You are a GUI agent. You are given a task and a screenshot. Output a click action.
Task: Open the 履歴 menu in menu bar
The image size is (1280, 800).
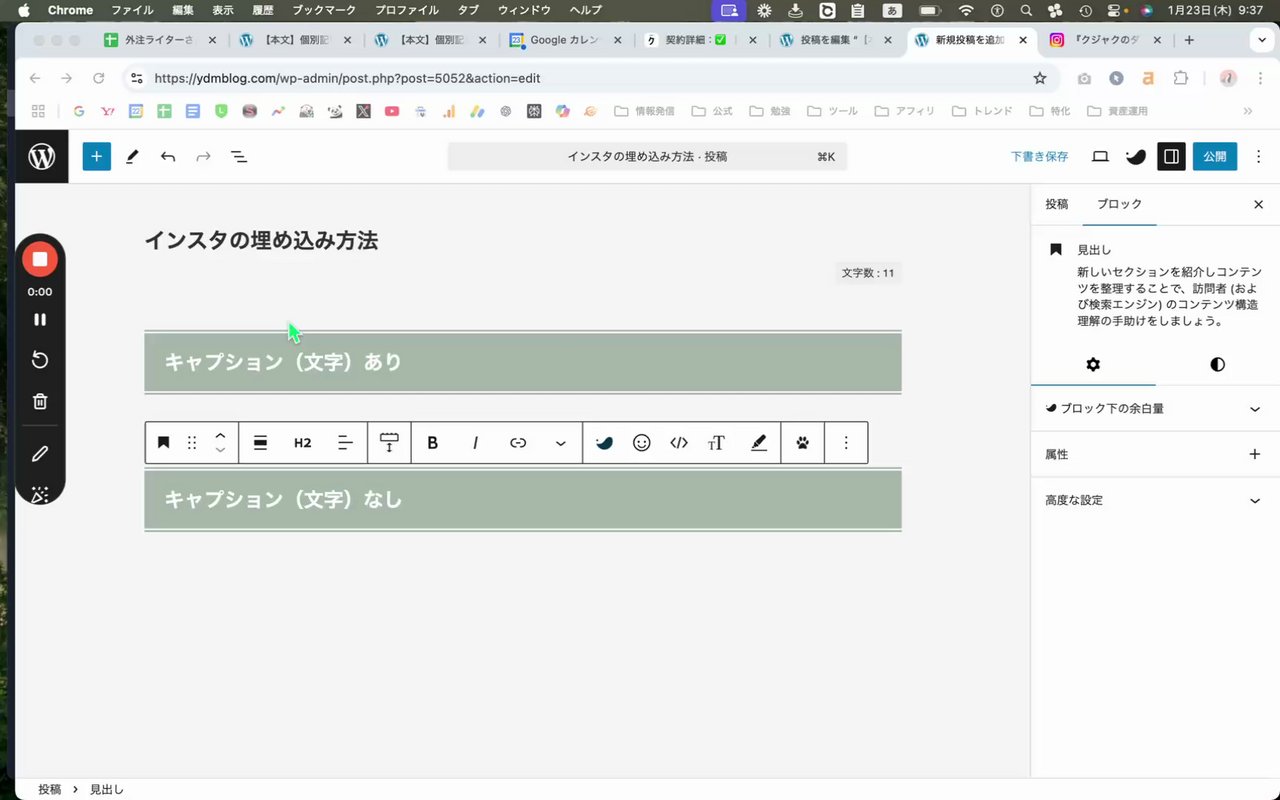click(262, 10)
